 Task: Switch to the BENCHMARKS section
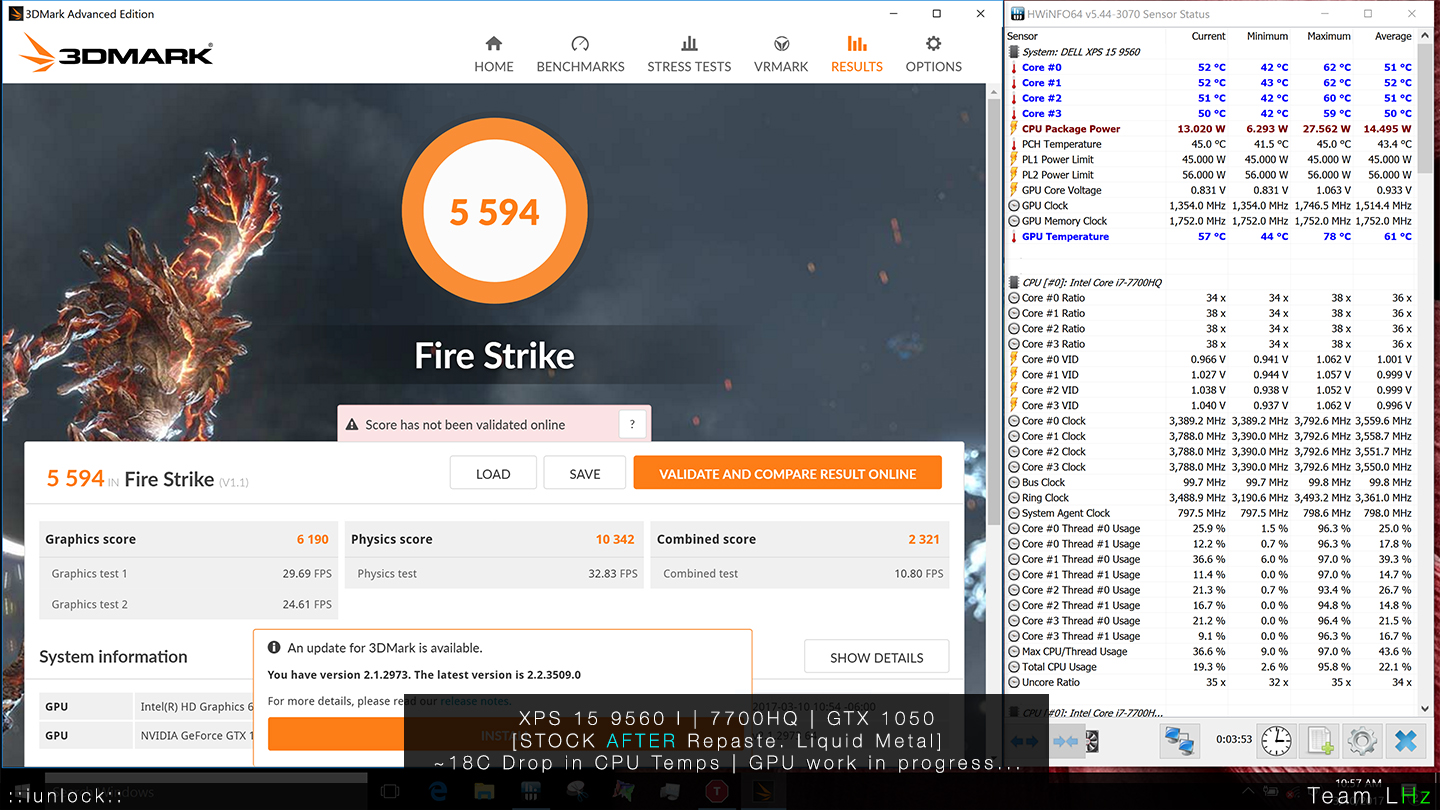(x=580, y=54)
